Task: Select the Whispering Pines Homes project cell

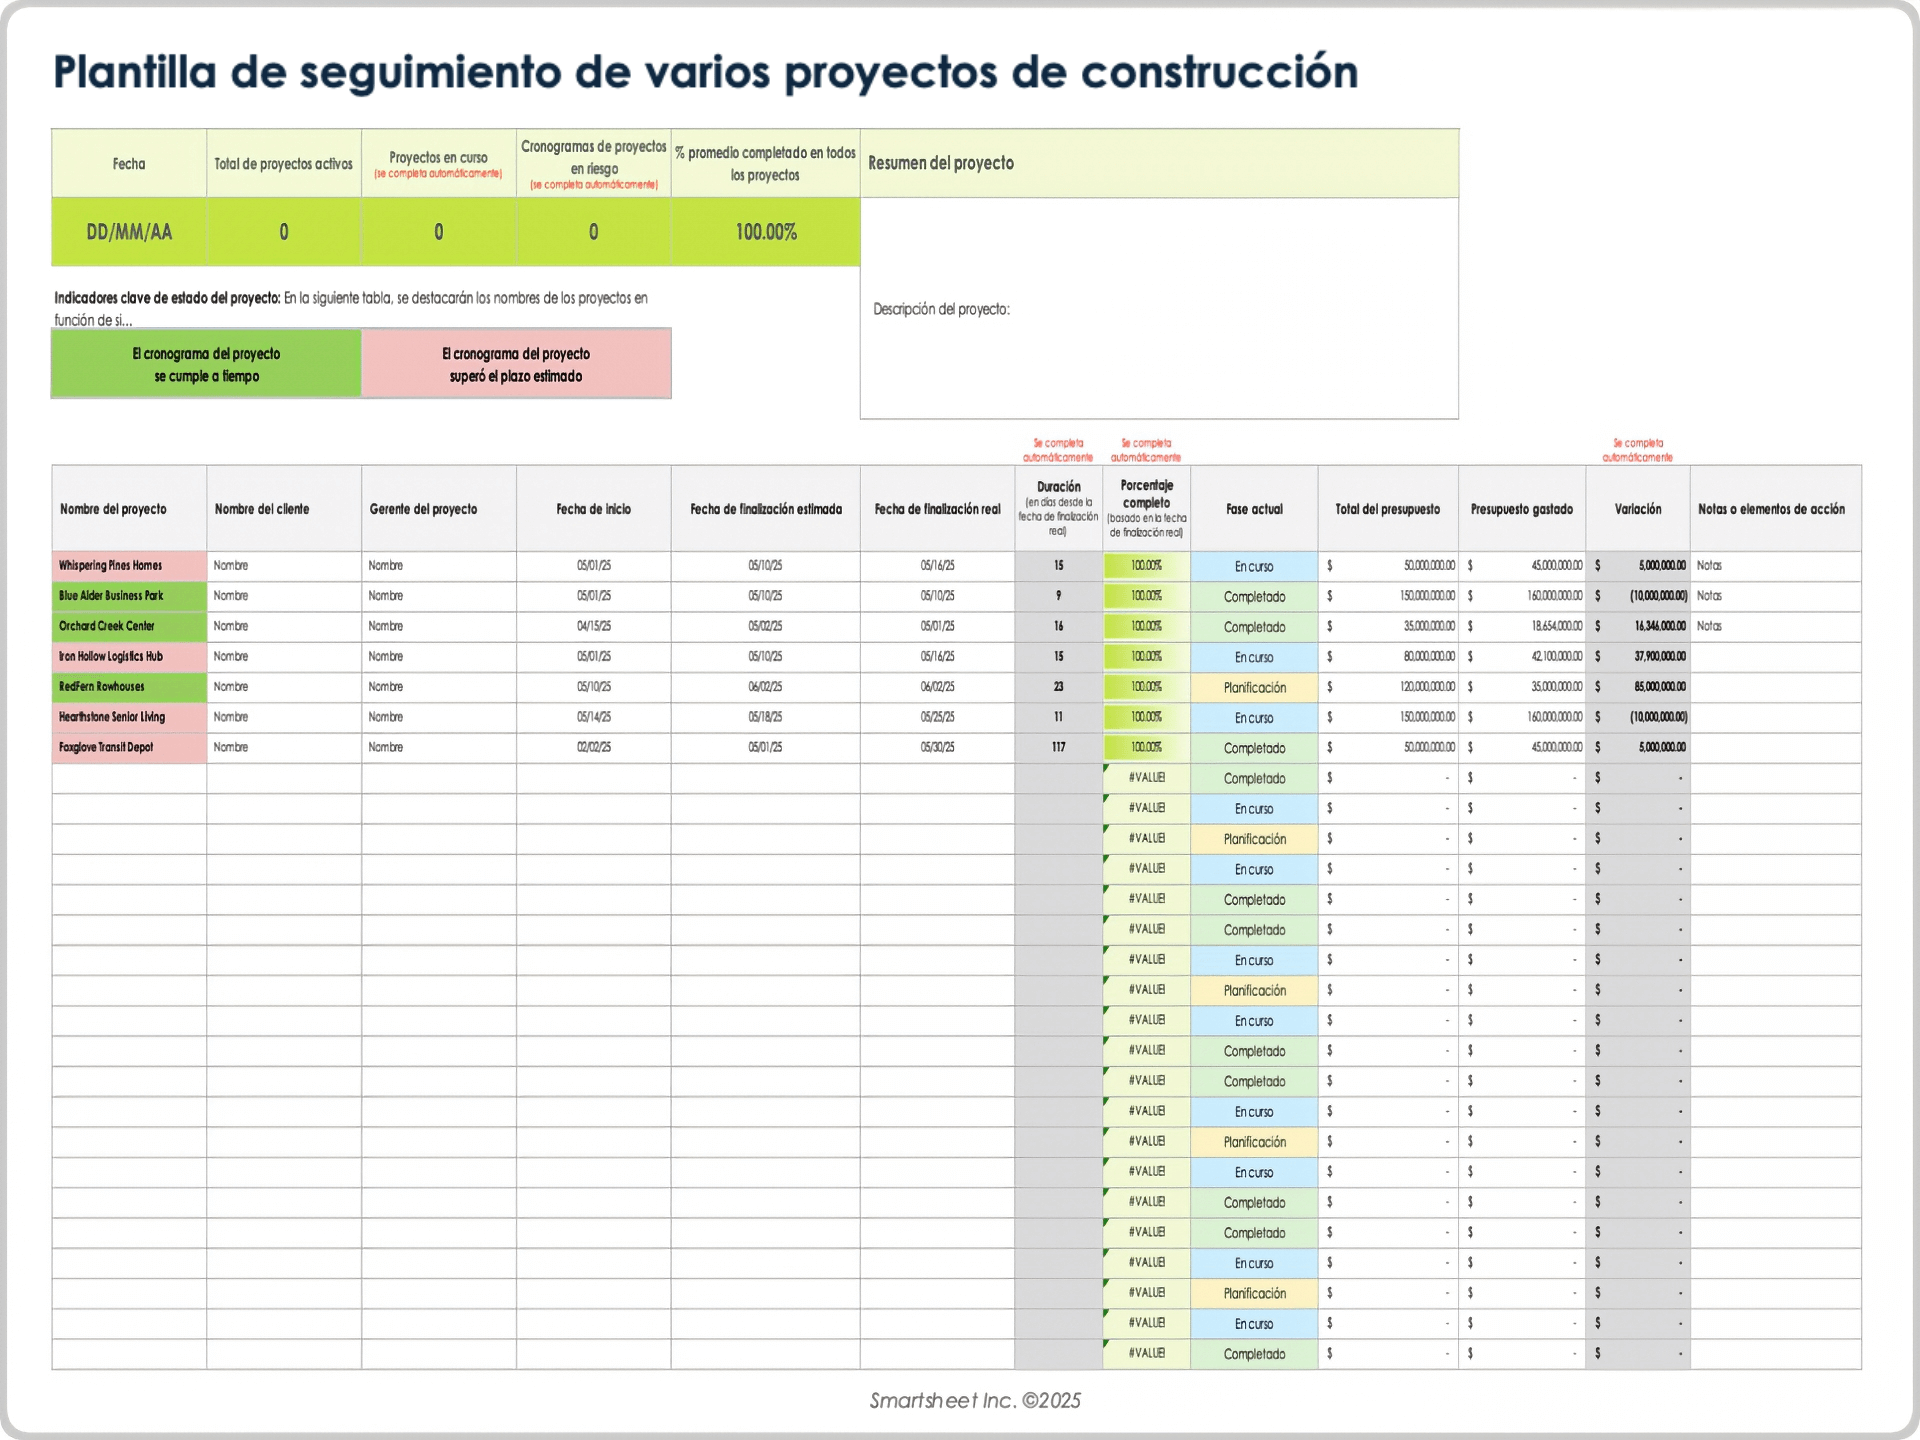Action: point(129,566)
